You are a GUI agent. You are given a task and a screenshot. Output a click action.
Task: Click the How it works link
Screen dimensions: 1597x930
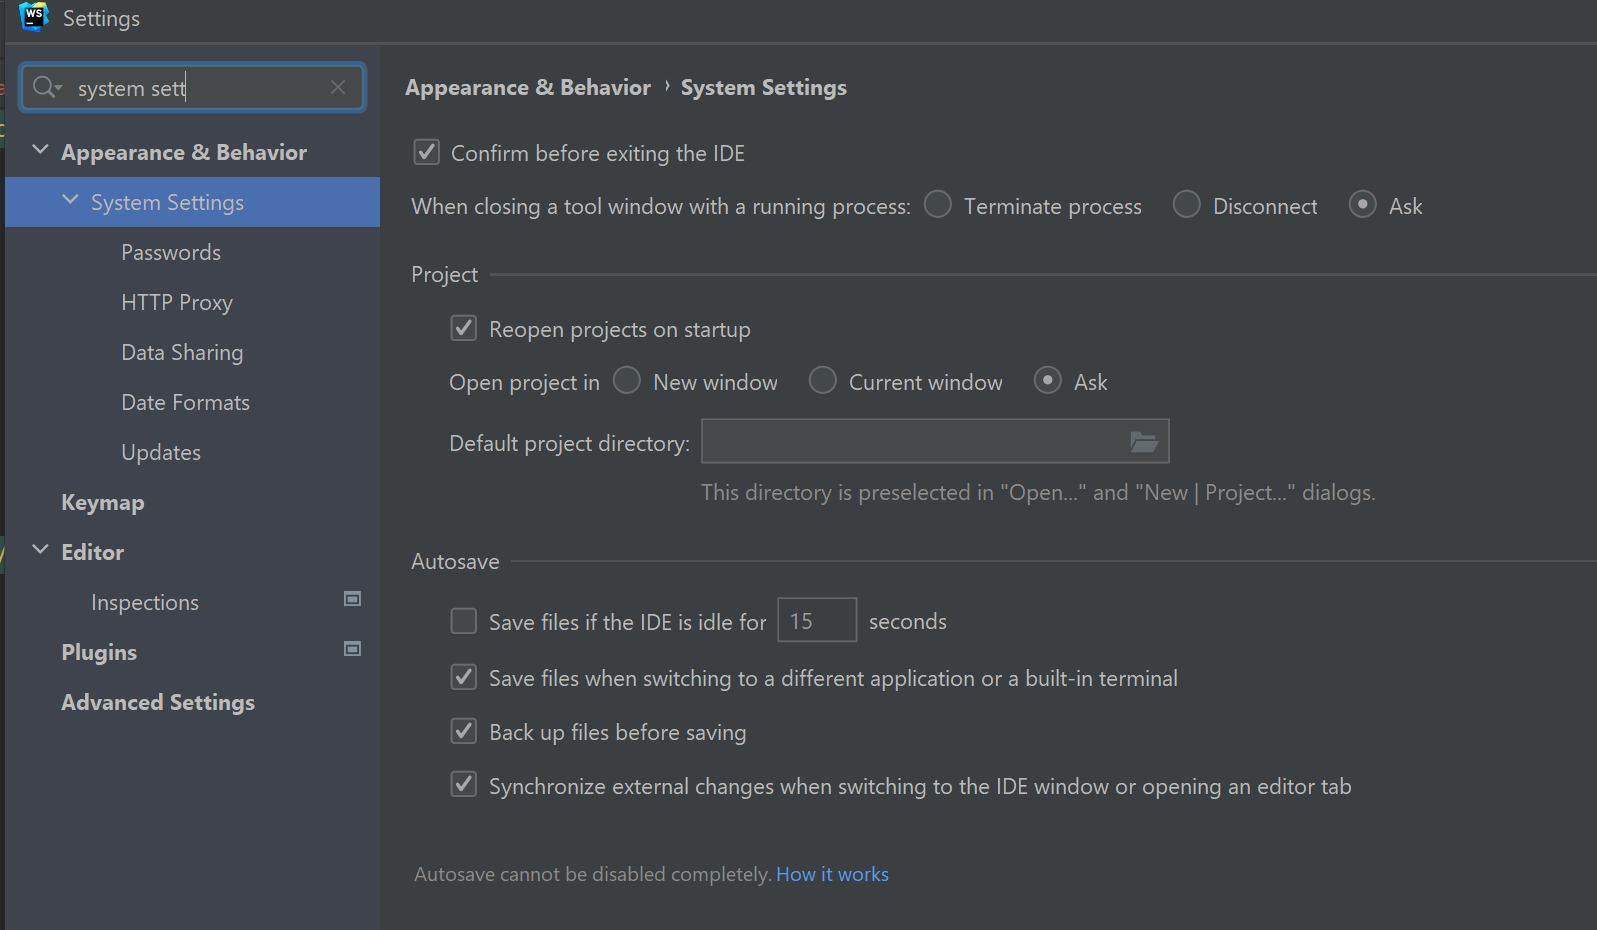(832, 874)
